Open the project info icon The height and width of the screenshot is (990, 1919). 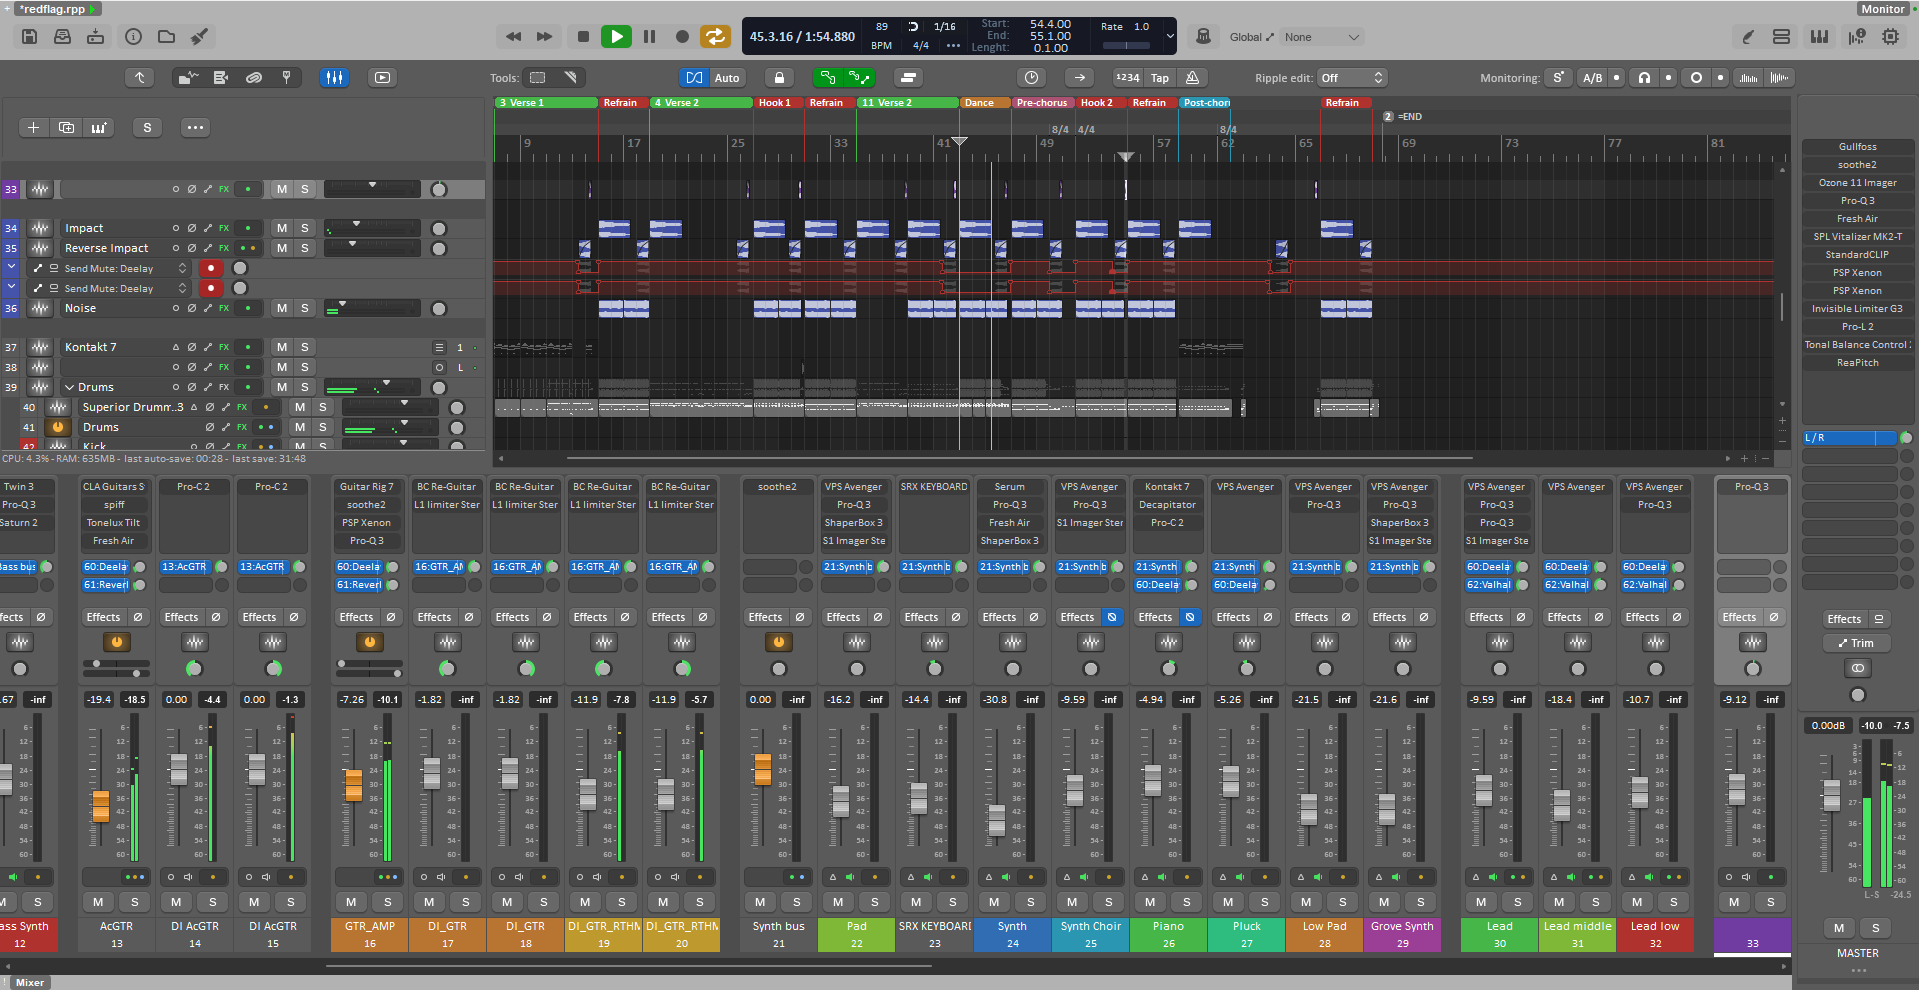(x=133, y=37)
